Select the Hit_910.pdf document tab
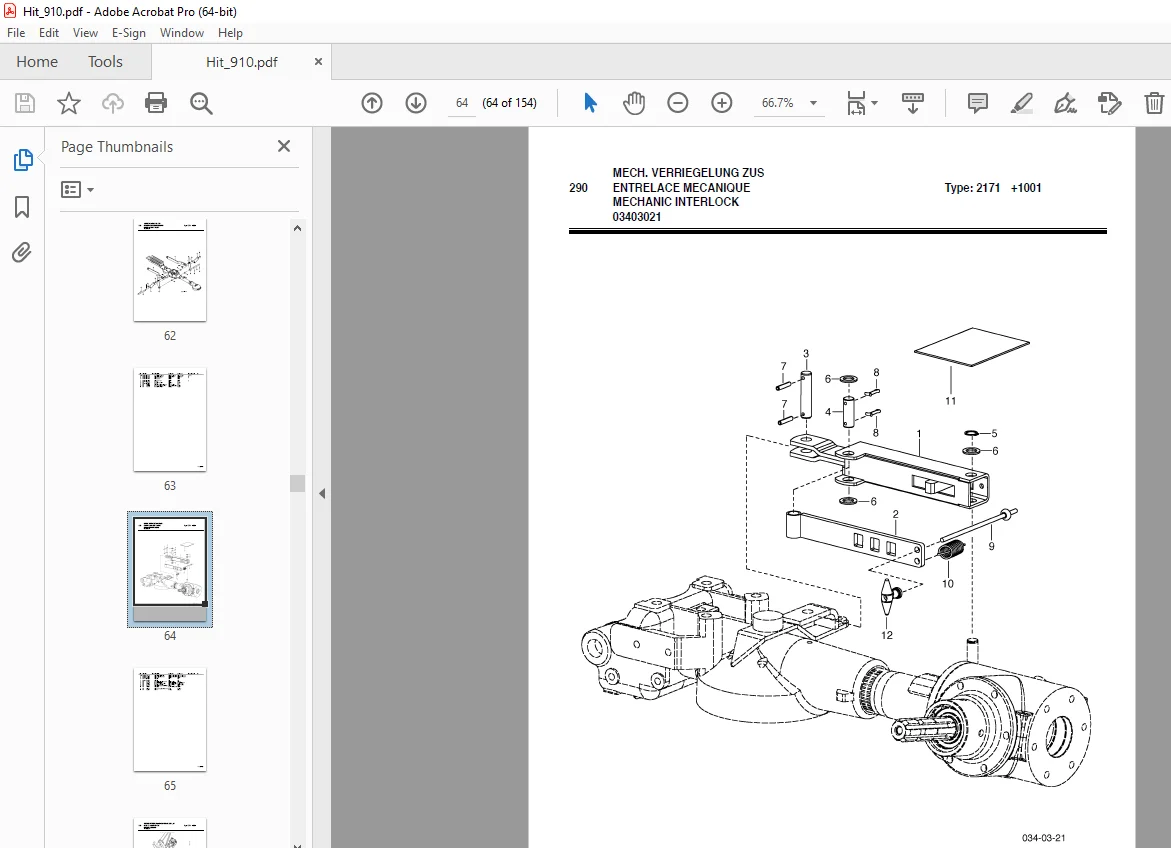The height and width of the screenshot is (848, 1171). point(241,62)
